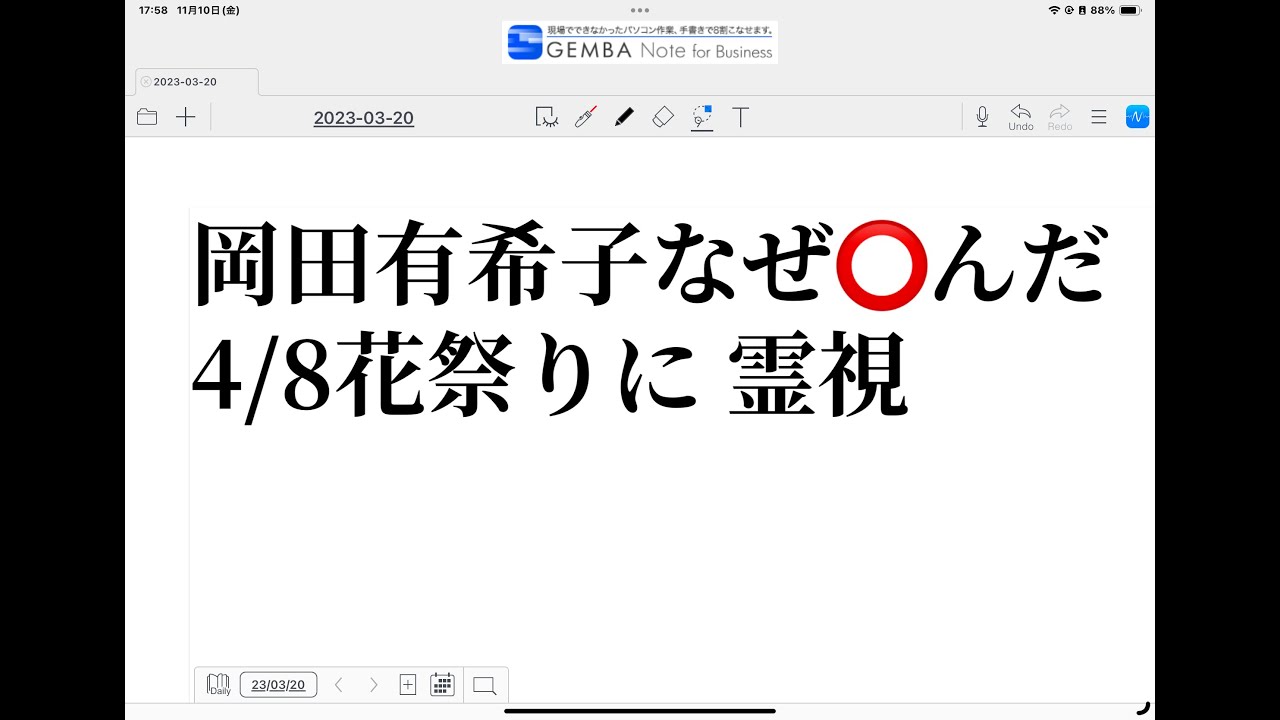1280x720 pixels.
Task: Close the 2023-03-20 tab
Action: (146, 82)
